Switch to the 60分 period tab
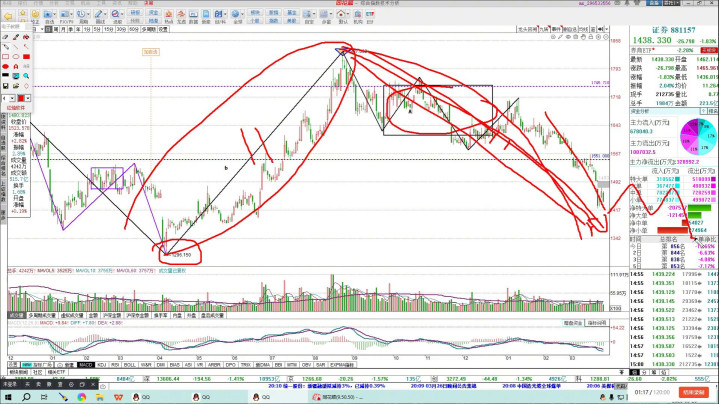The height and width of the screenshot is (404, 719). [134, 29]
